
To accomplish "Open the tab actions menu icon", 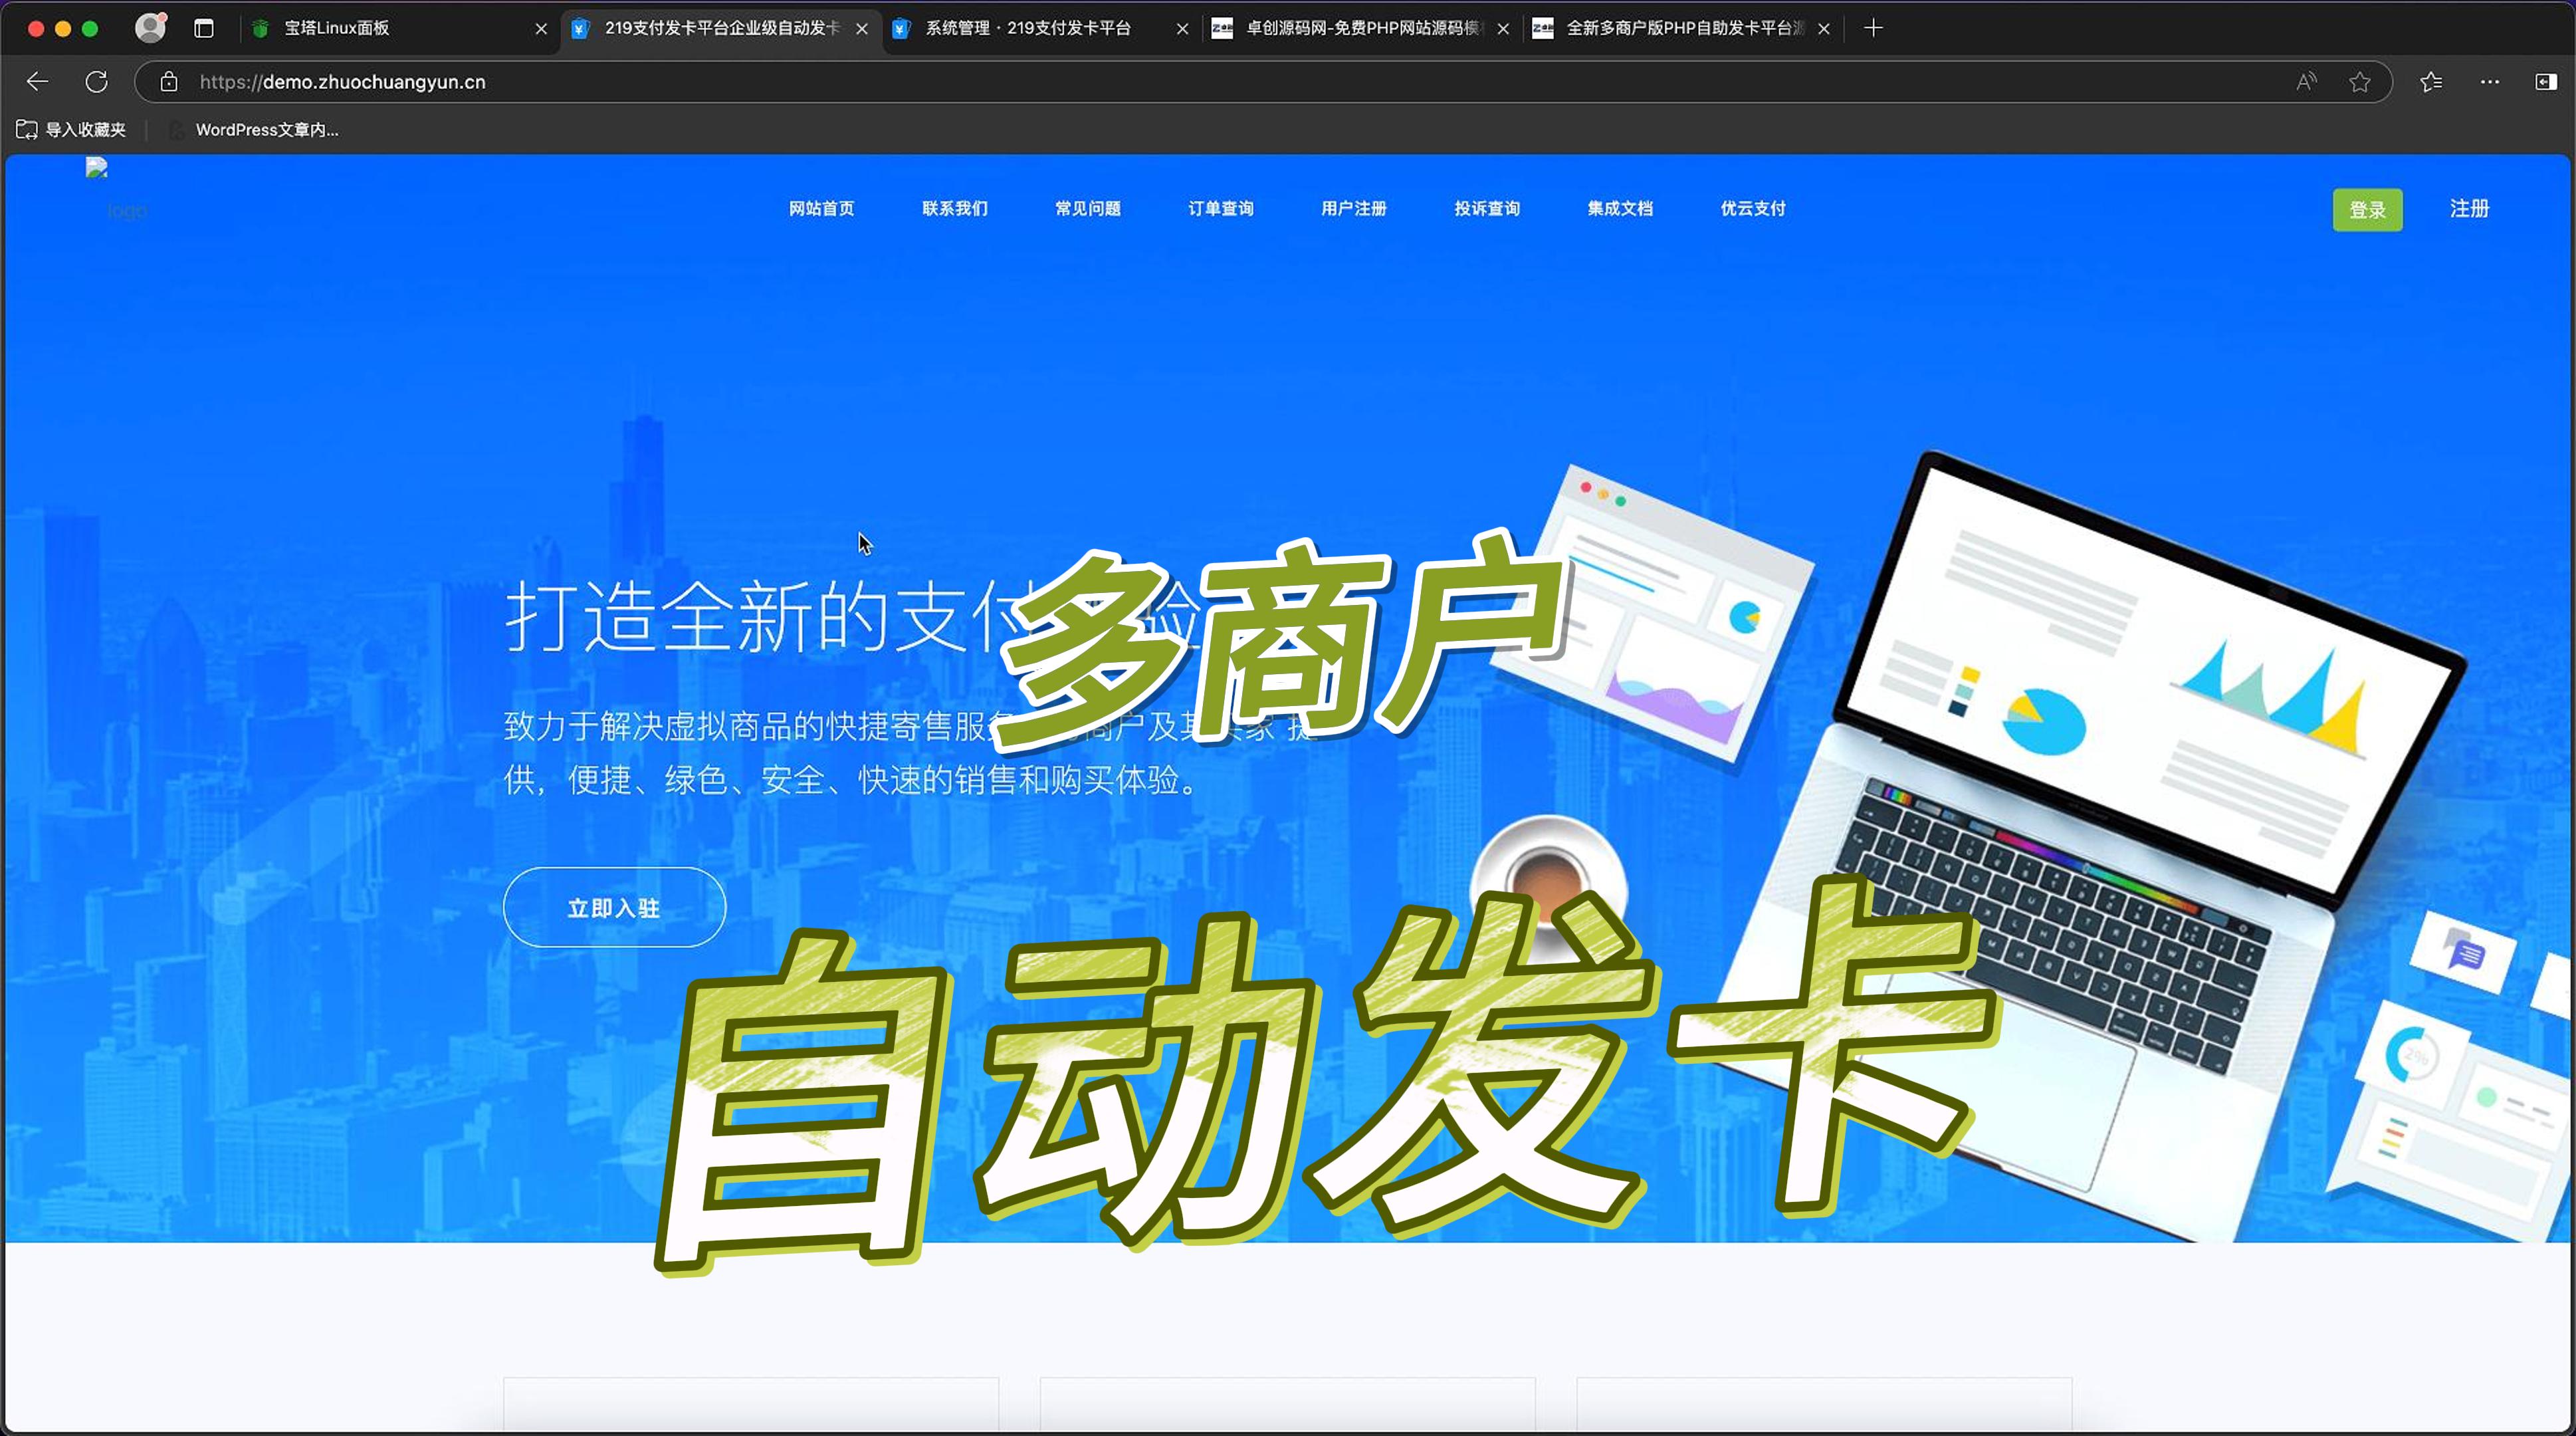I will (204, 29).
